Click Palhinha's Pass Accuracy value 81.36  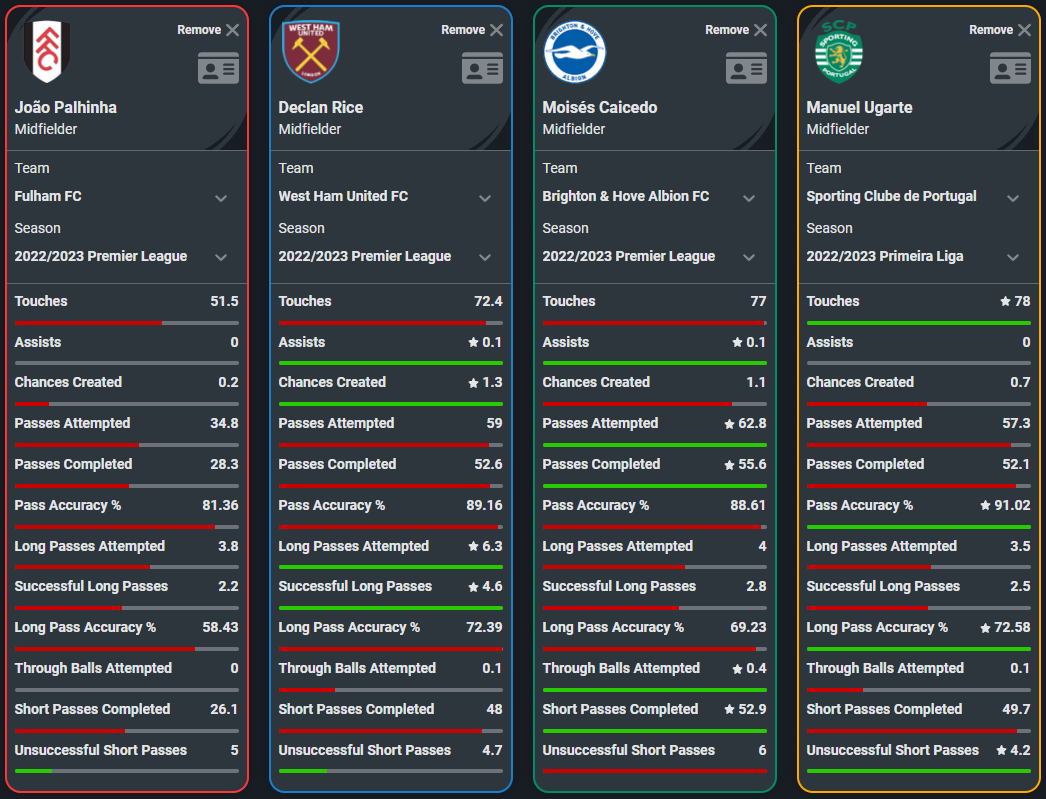click(220, 506)
